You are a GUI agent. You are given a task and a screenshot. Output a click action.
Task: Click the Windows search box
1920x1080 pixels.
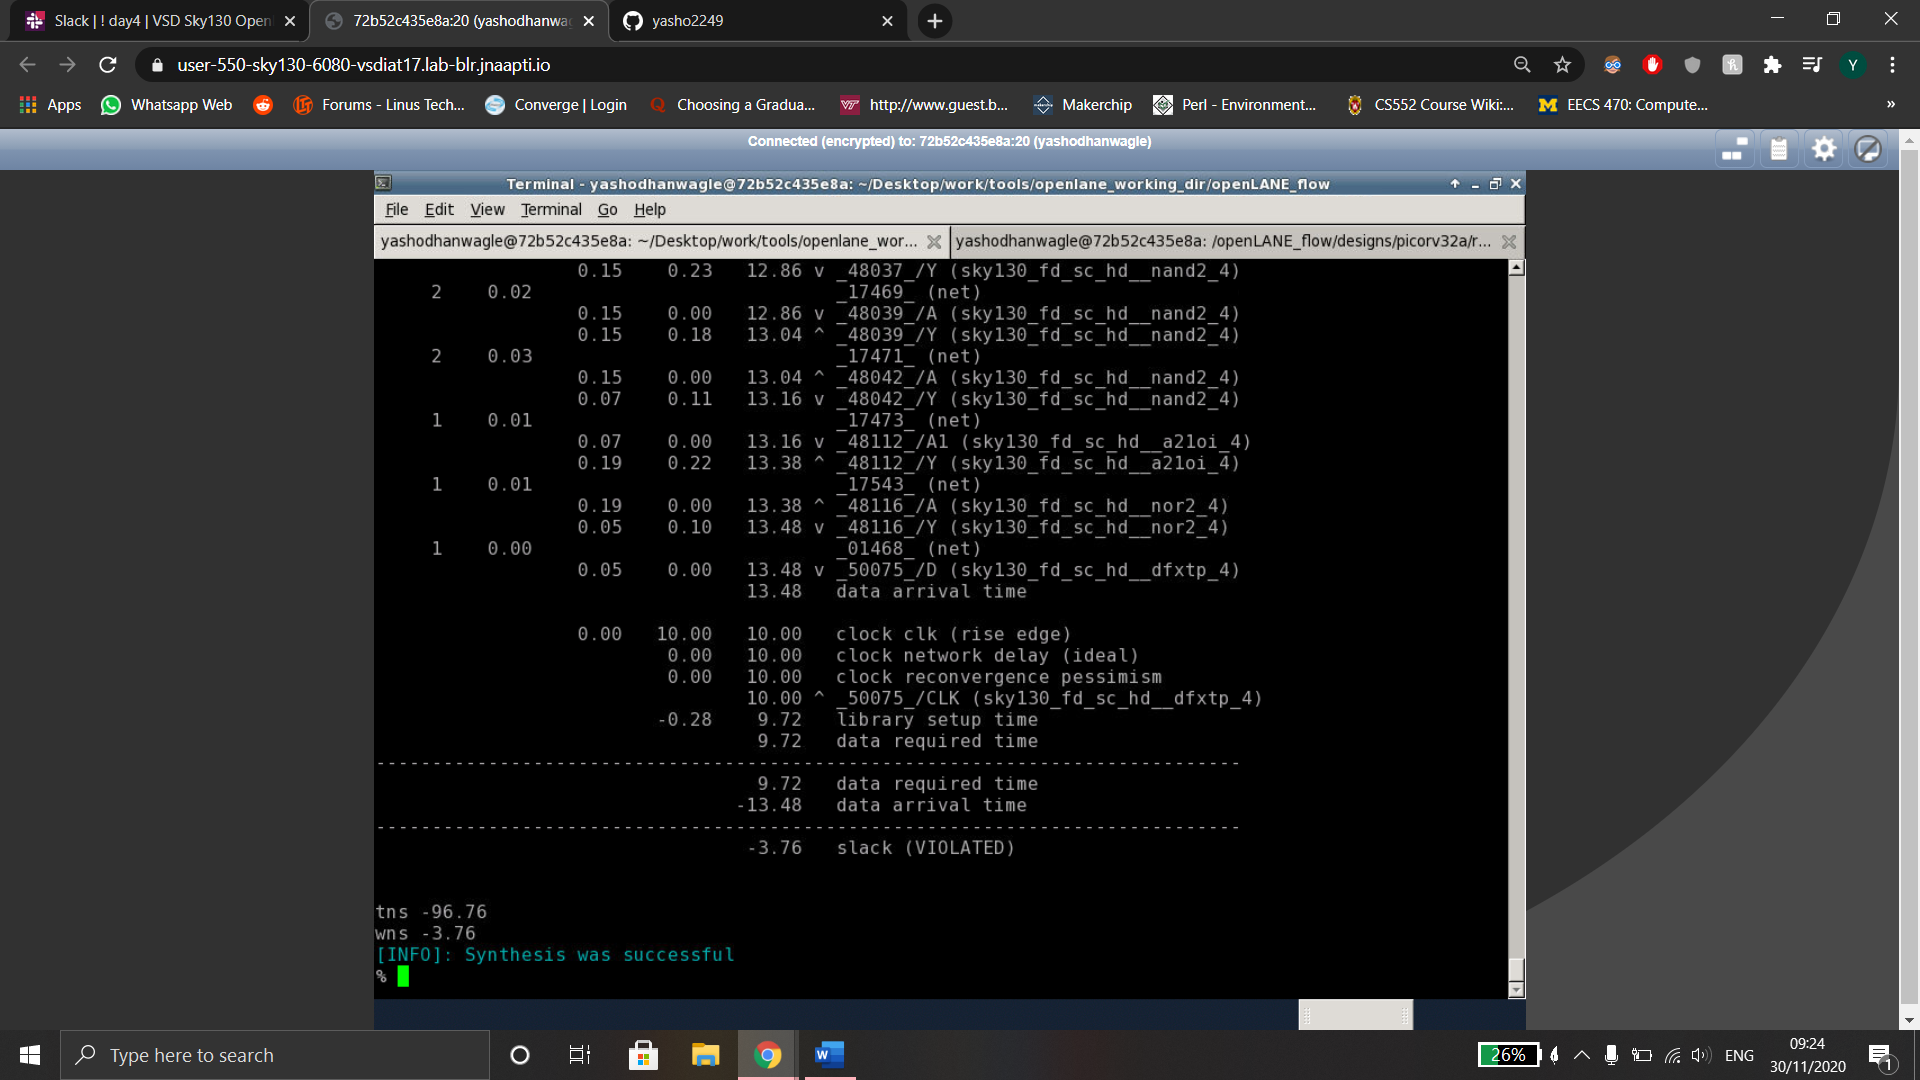[x=275, y=1055]
